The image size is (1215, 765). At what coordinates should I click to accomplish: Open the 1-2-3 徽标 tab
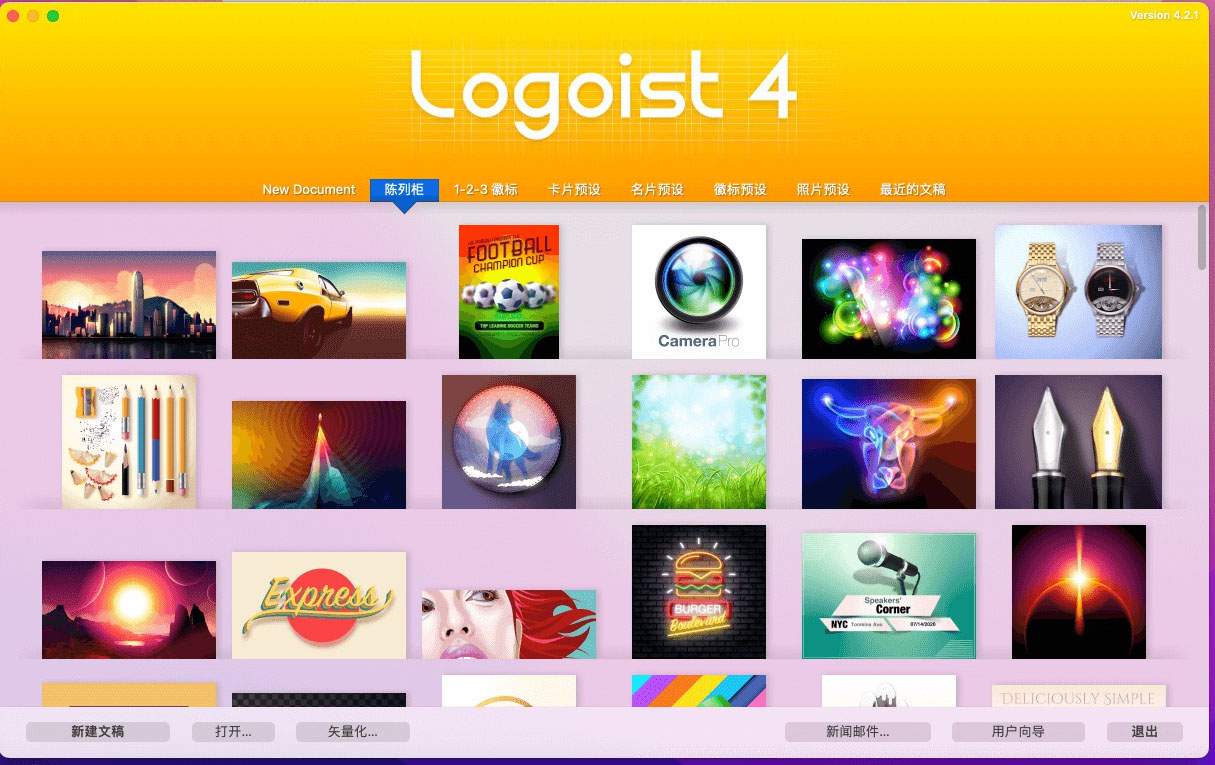tap(485, 189)
